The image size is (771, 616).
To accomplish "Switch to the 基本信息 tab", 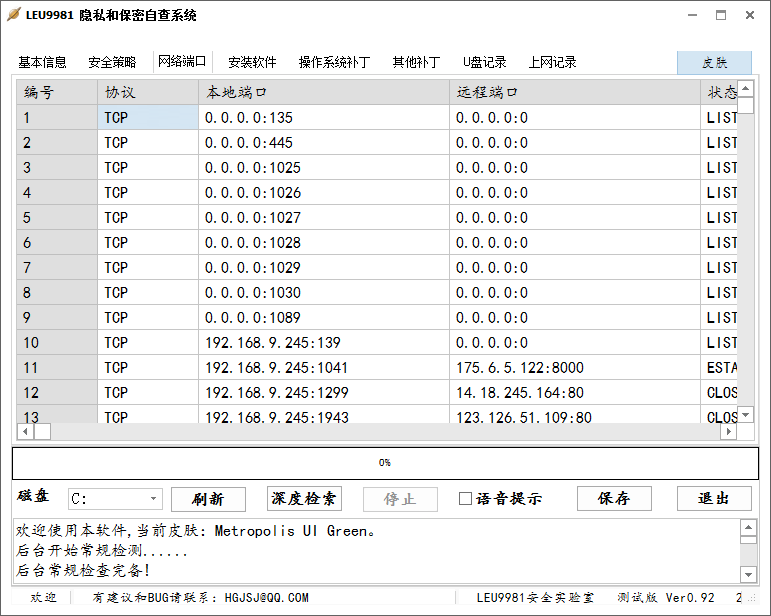I will coord(43,62).
